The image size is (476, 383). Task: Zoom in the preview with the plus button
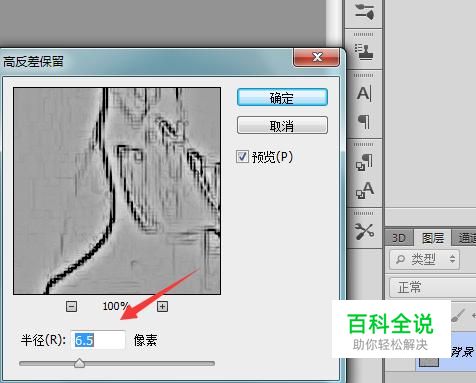(162, 306)
